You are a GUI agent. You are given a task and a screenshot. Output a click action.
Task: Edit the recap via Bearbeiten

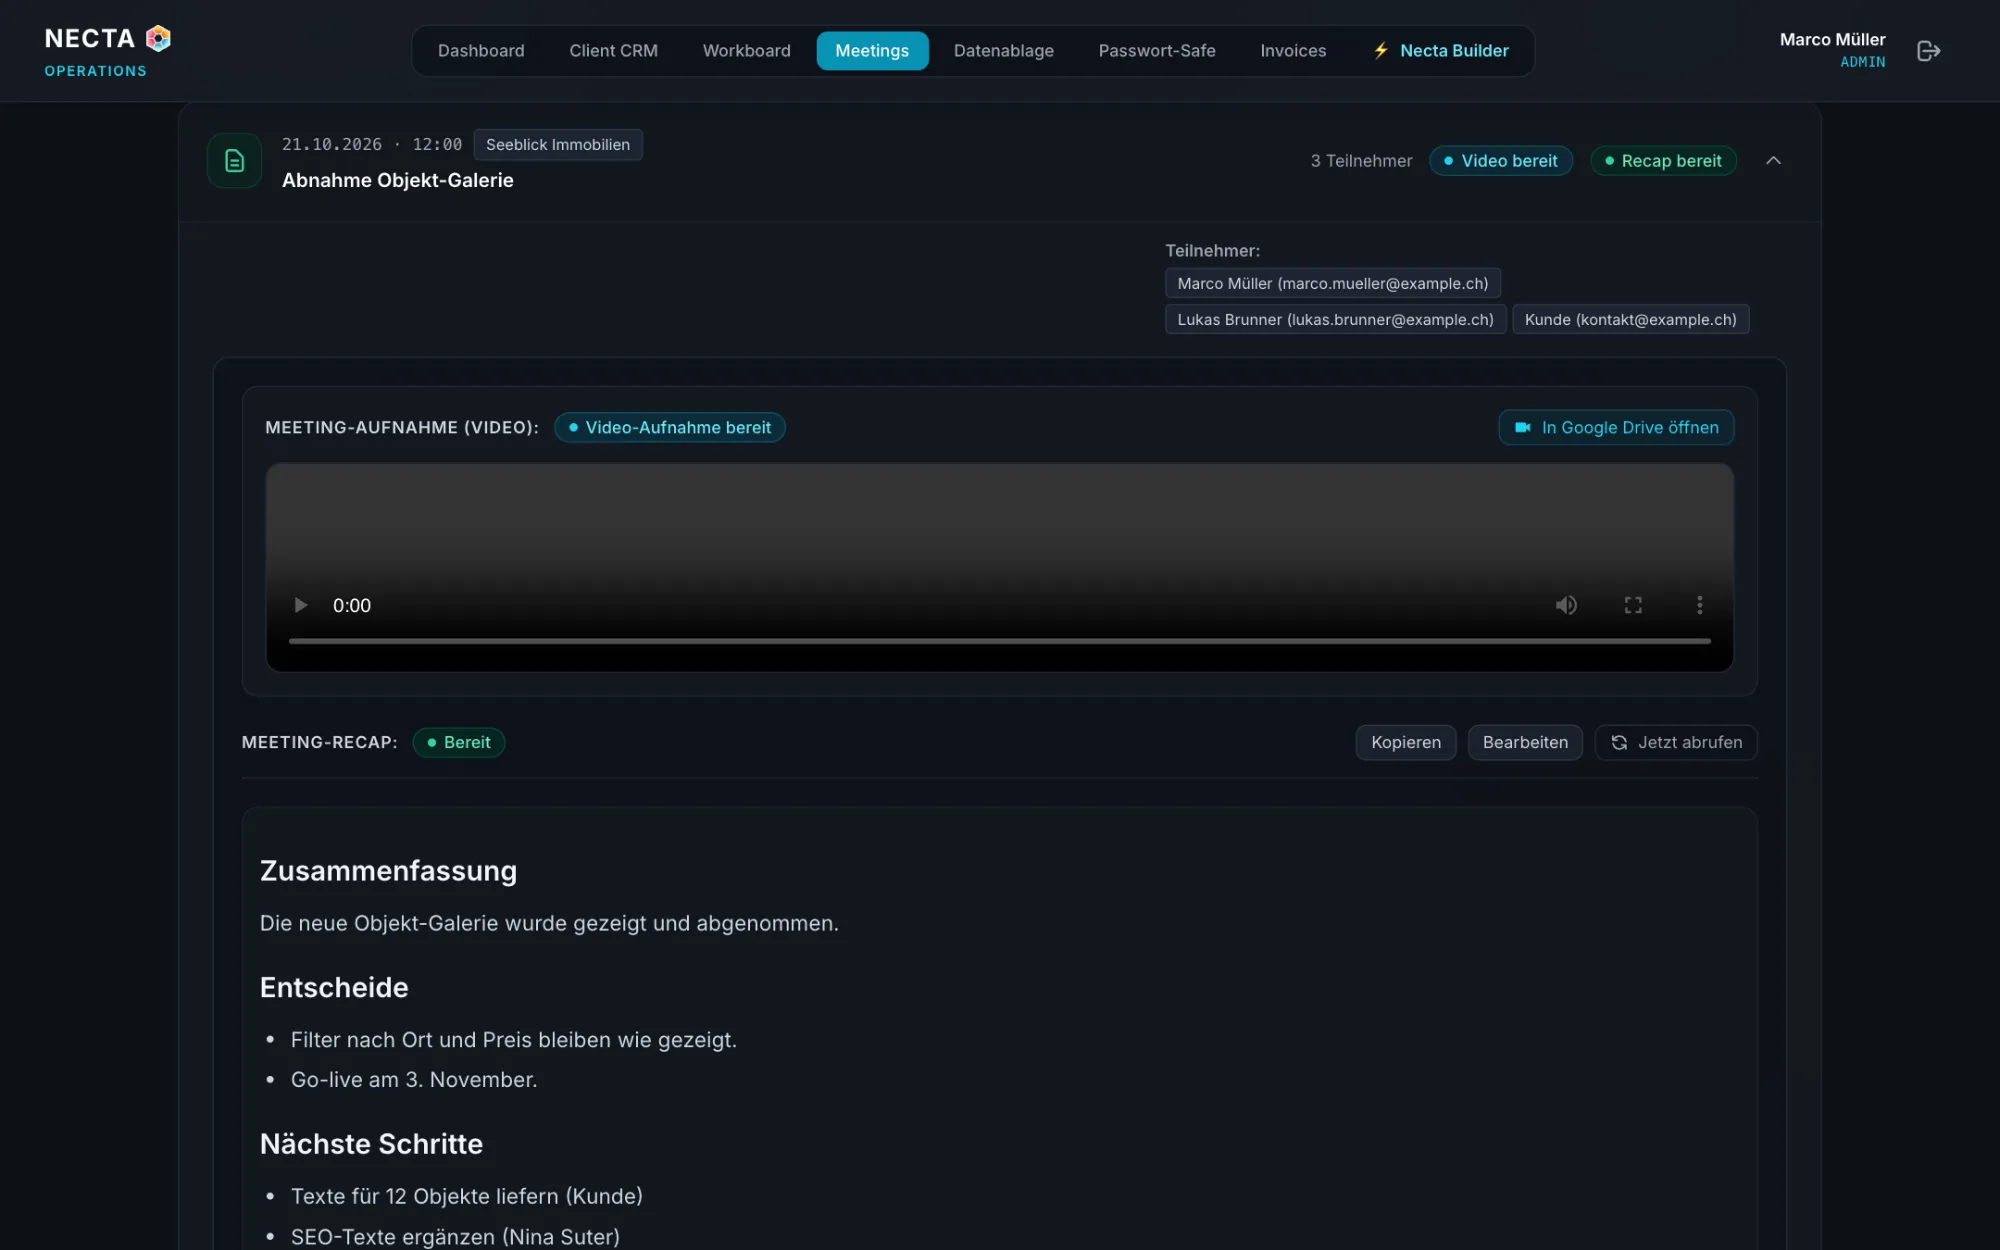point(1525,743)
